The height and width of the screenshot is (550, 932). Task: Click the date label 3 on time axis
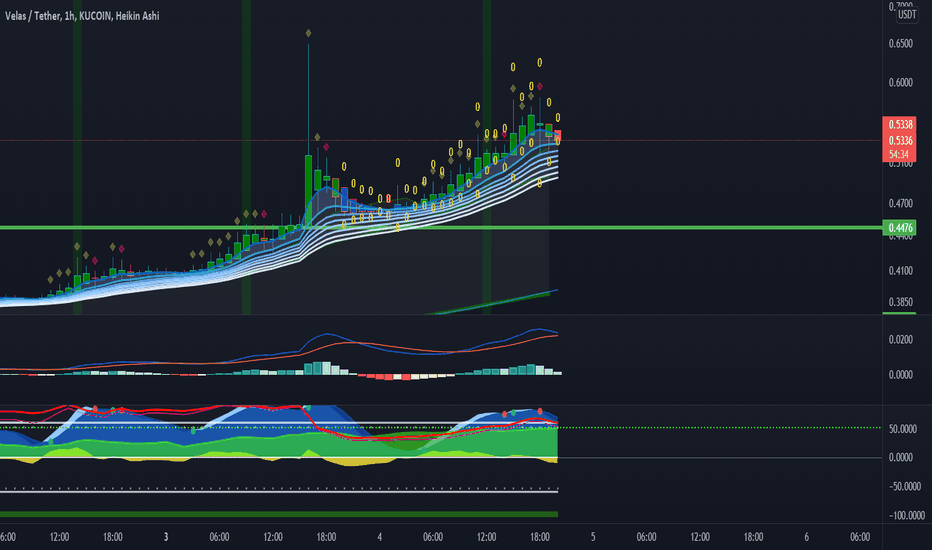point(166,537)
